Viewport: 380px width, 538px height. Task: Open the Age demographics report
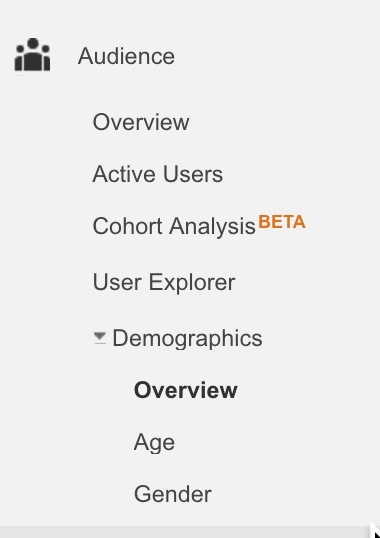coord(154,443)
